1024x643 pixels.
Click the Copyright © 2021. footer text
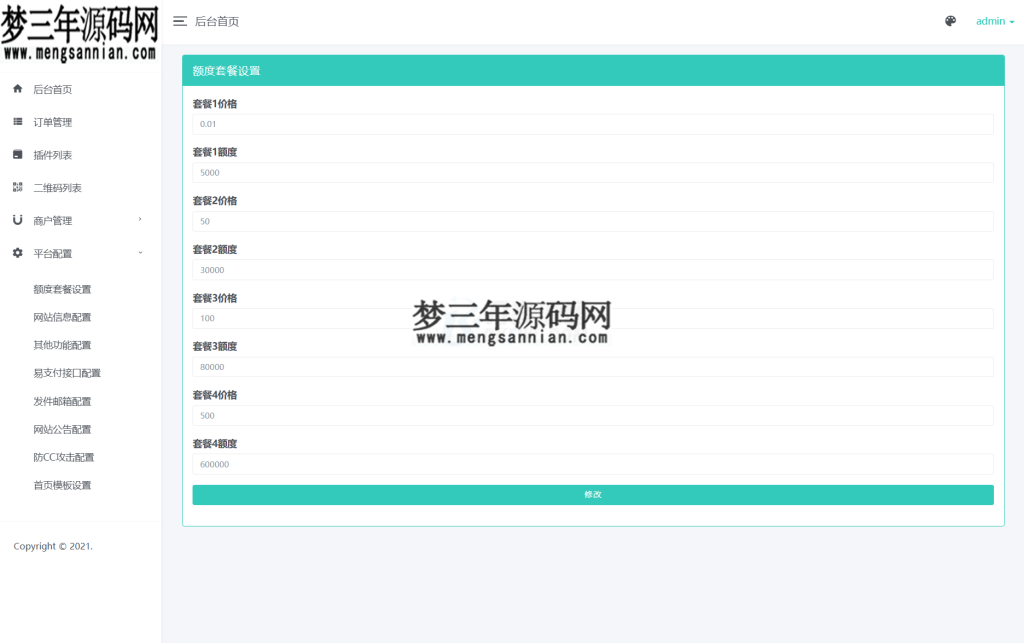53,546
